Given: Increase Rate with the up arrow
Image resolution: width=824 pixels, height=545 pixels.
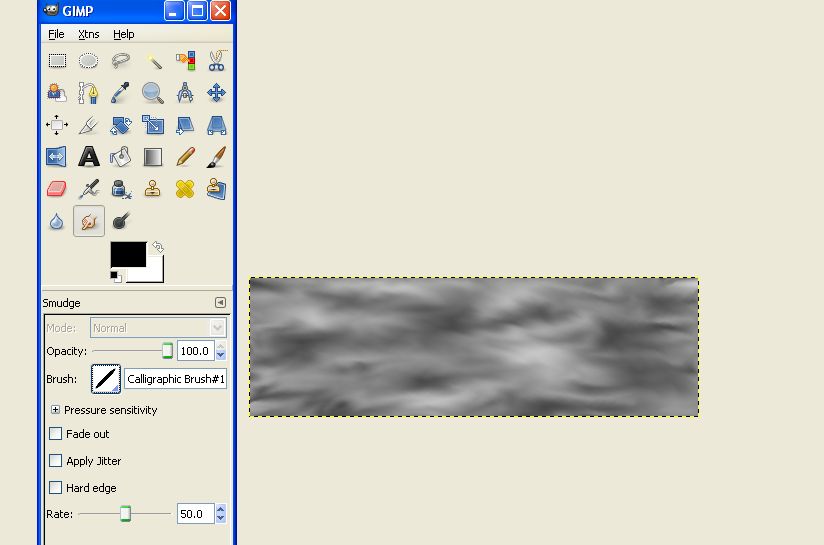Looking at the screenshot, I should (x=221, y=509).
